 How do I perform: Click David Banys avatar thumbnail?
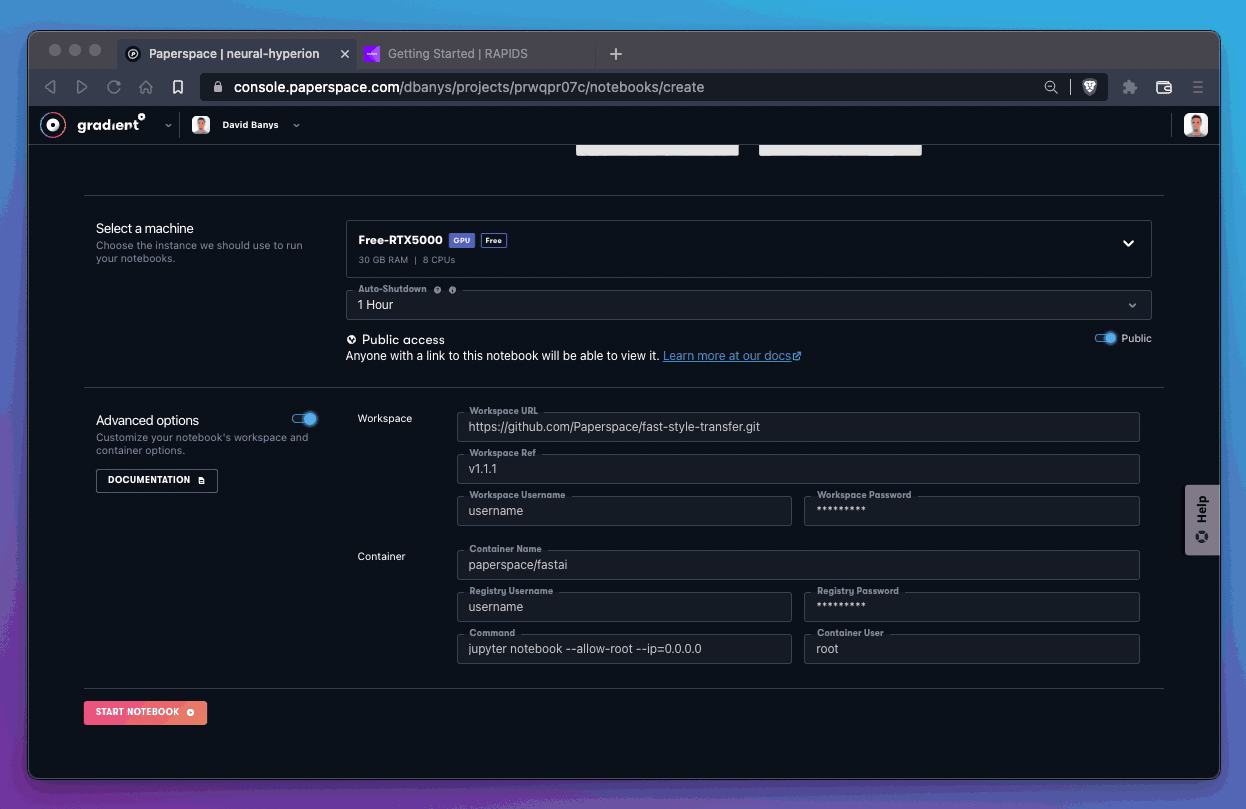[x=201, y=125]
